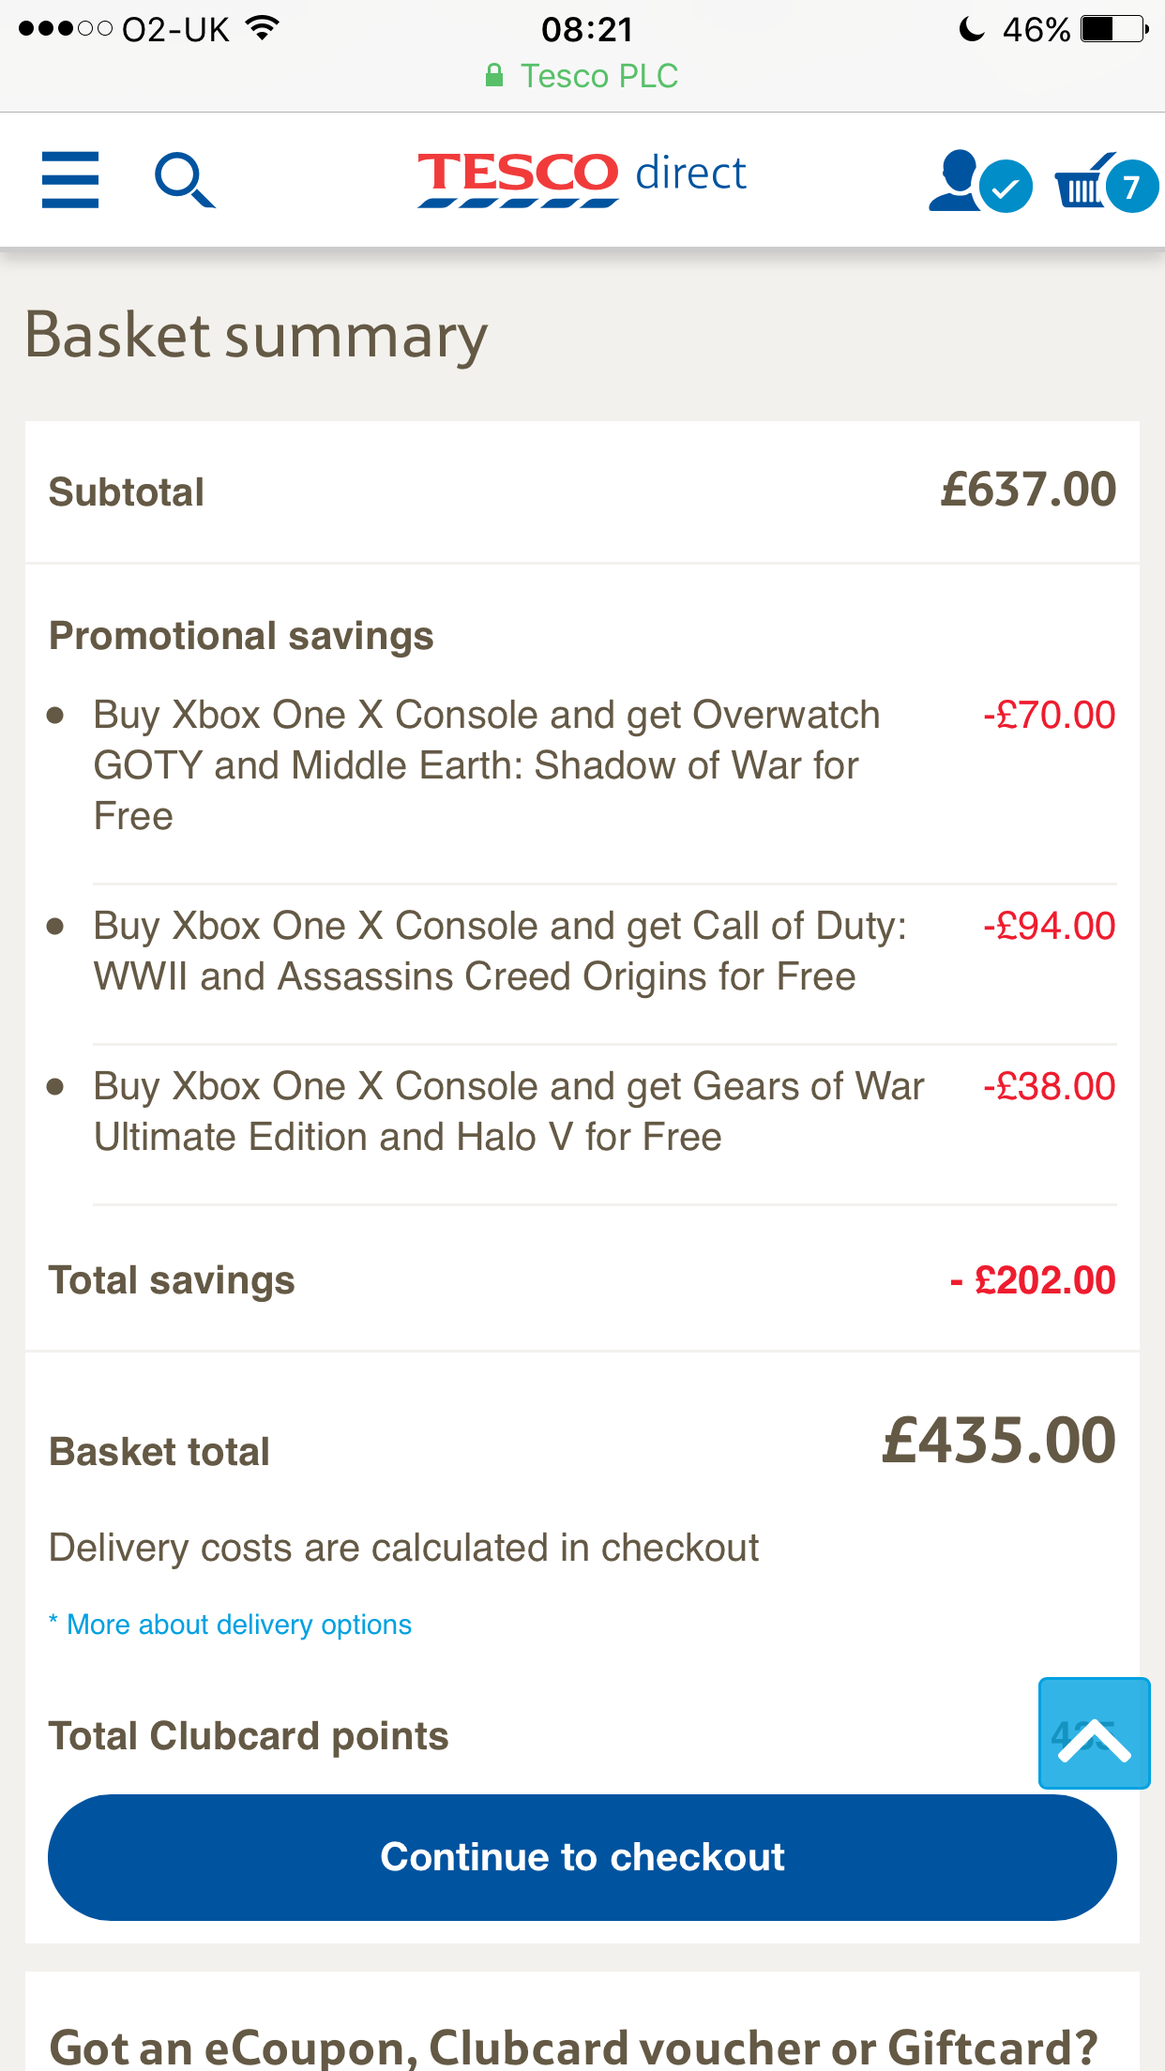Click Continue to checkout button
Image resolution: width=1165 pixels, height=2071 pixels.
click(x=582, y=1857)
